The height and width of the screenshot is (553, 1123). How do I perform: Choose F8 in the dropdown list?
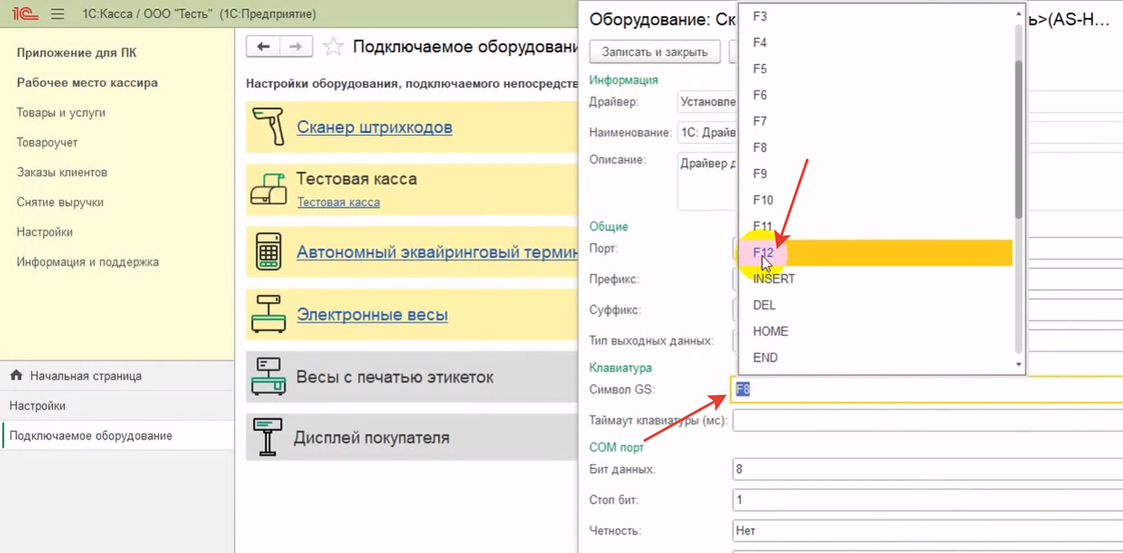pos(877,148)
